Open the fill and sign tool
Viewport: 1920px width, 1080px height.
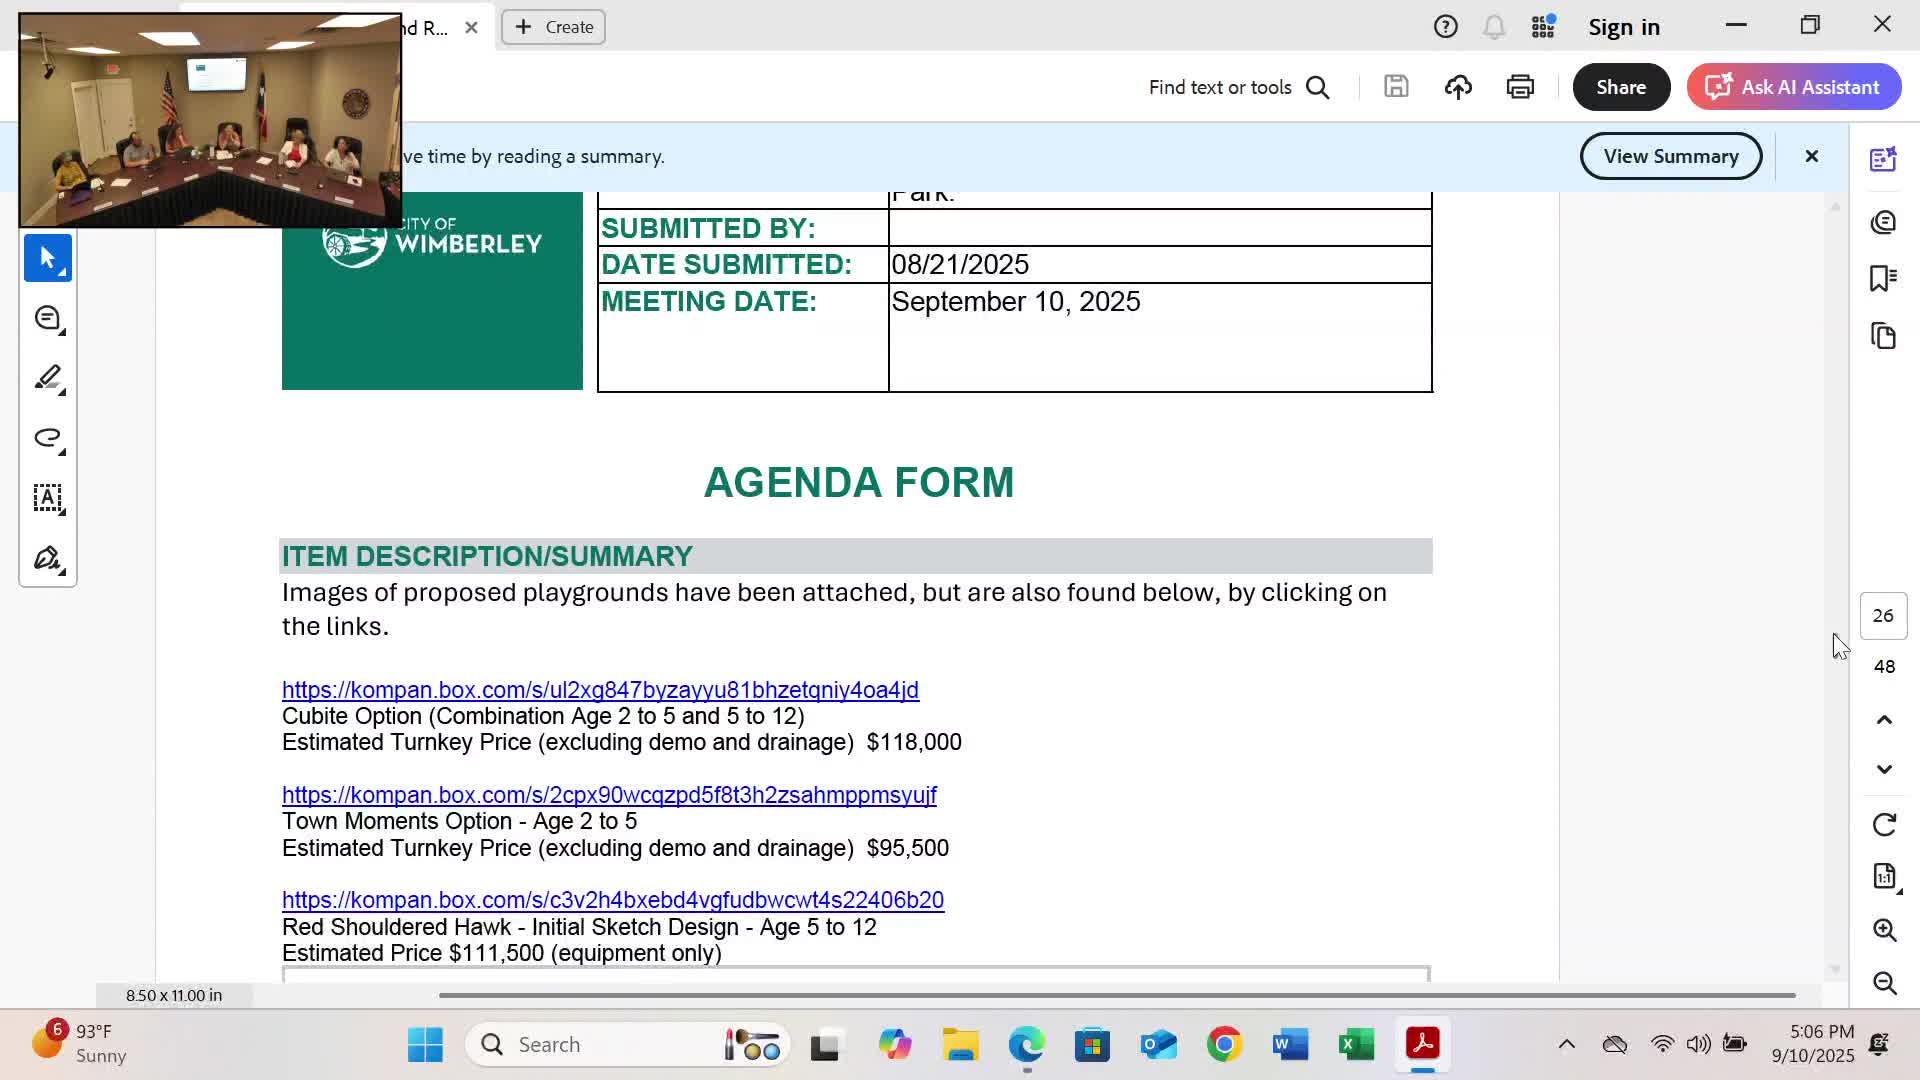[47, 558]
